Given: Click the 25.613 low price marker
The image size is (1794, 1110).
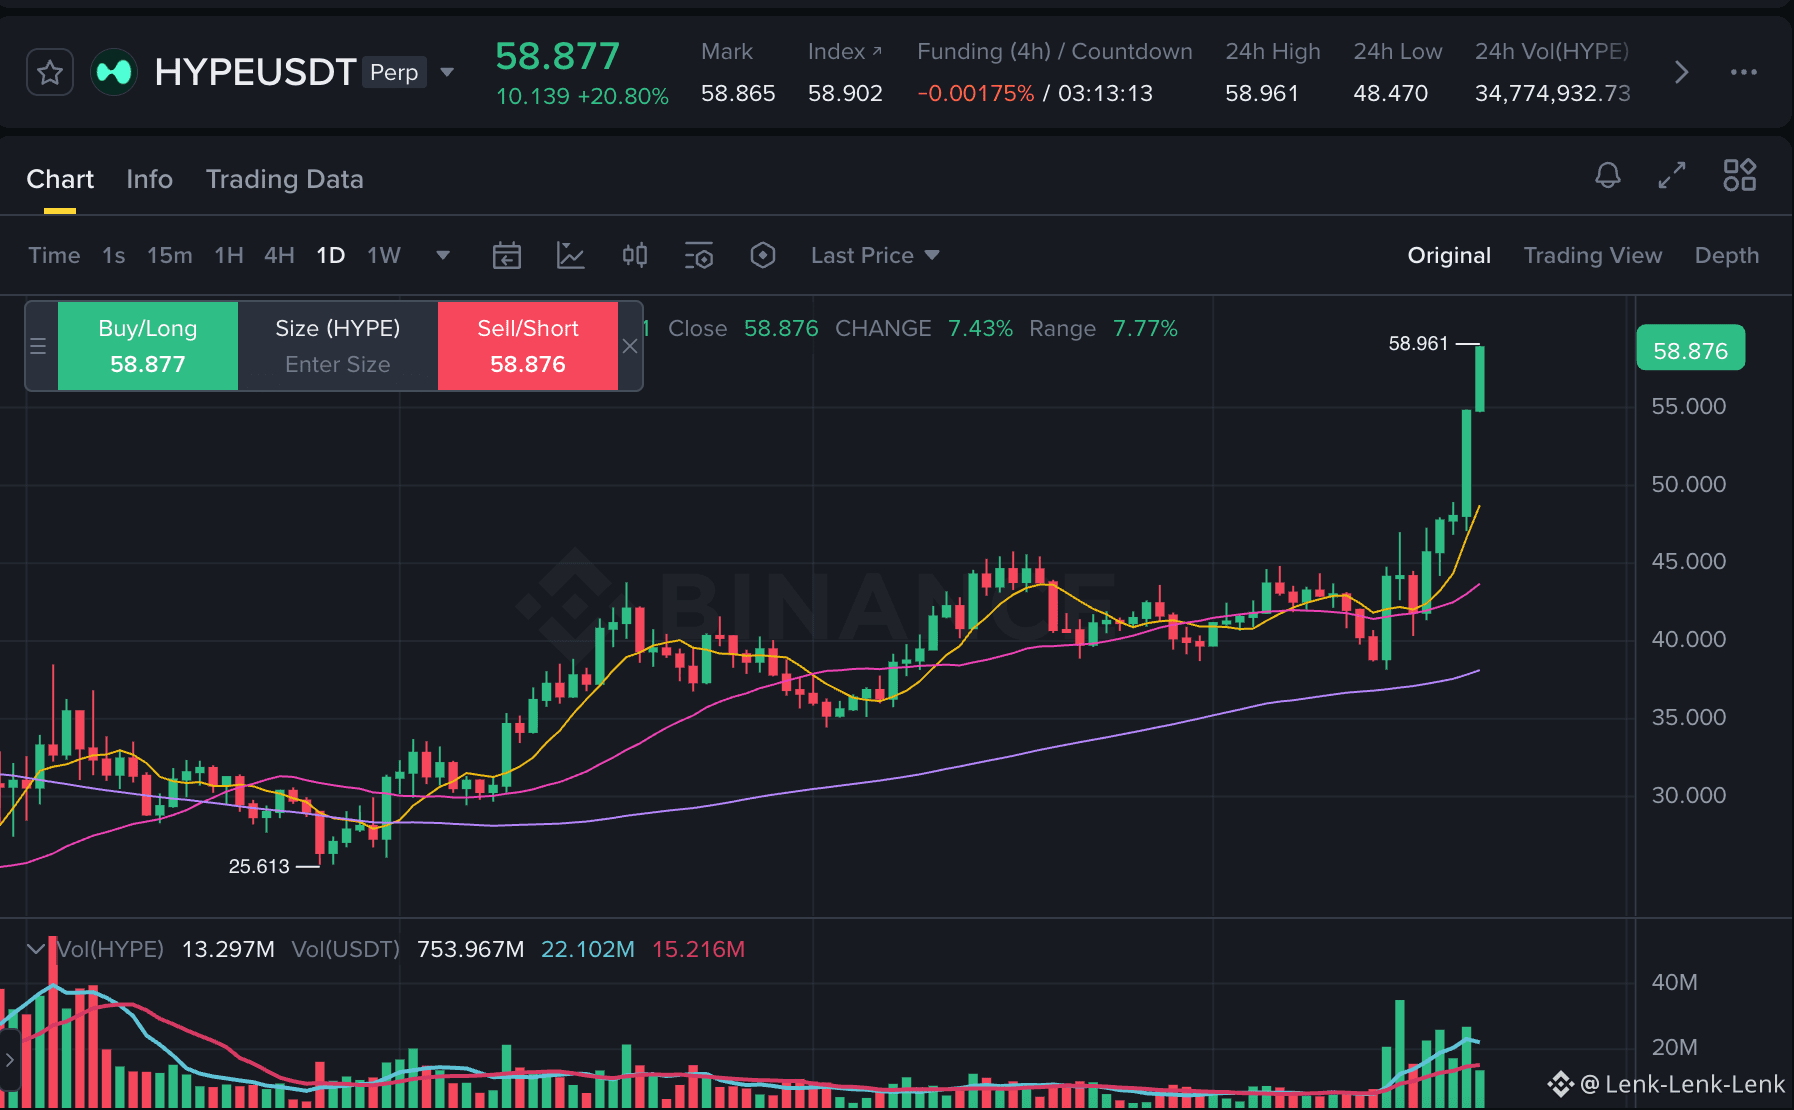Looking at the screenshot, I should tap(259, 866).
